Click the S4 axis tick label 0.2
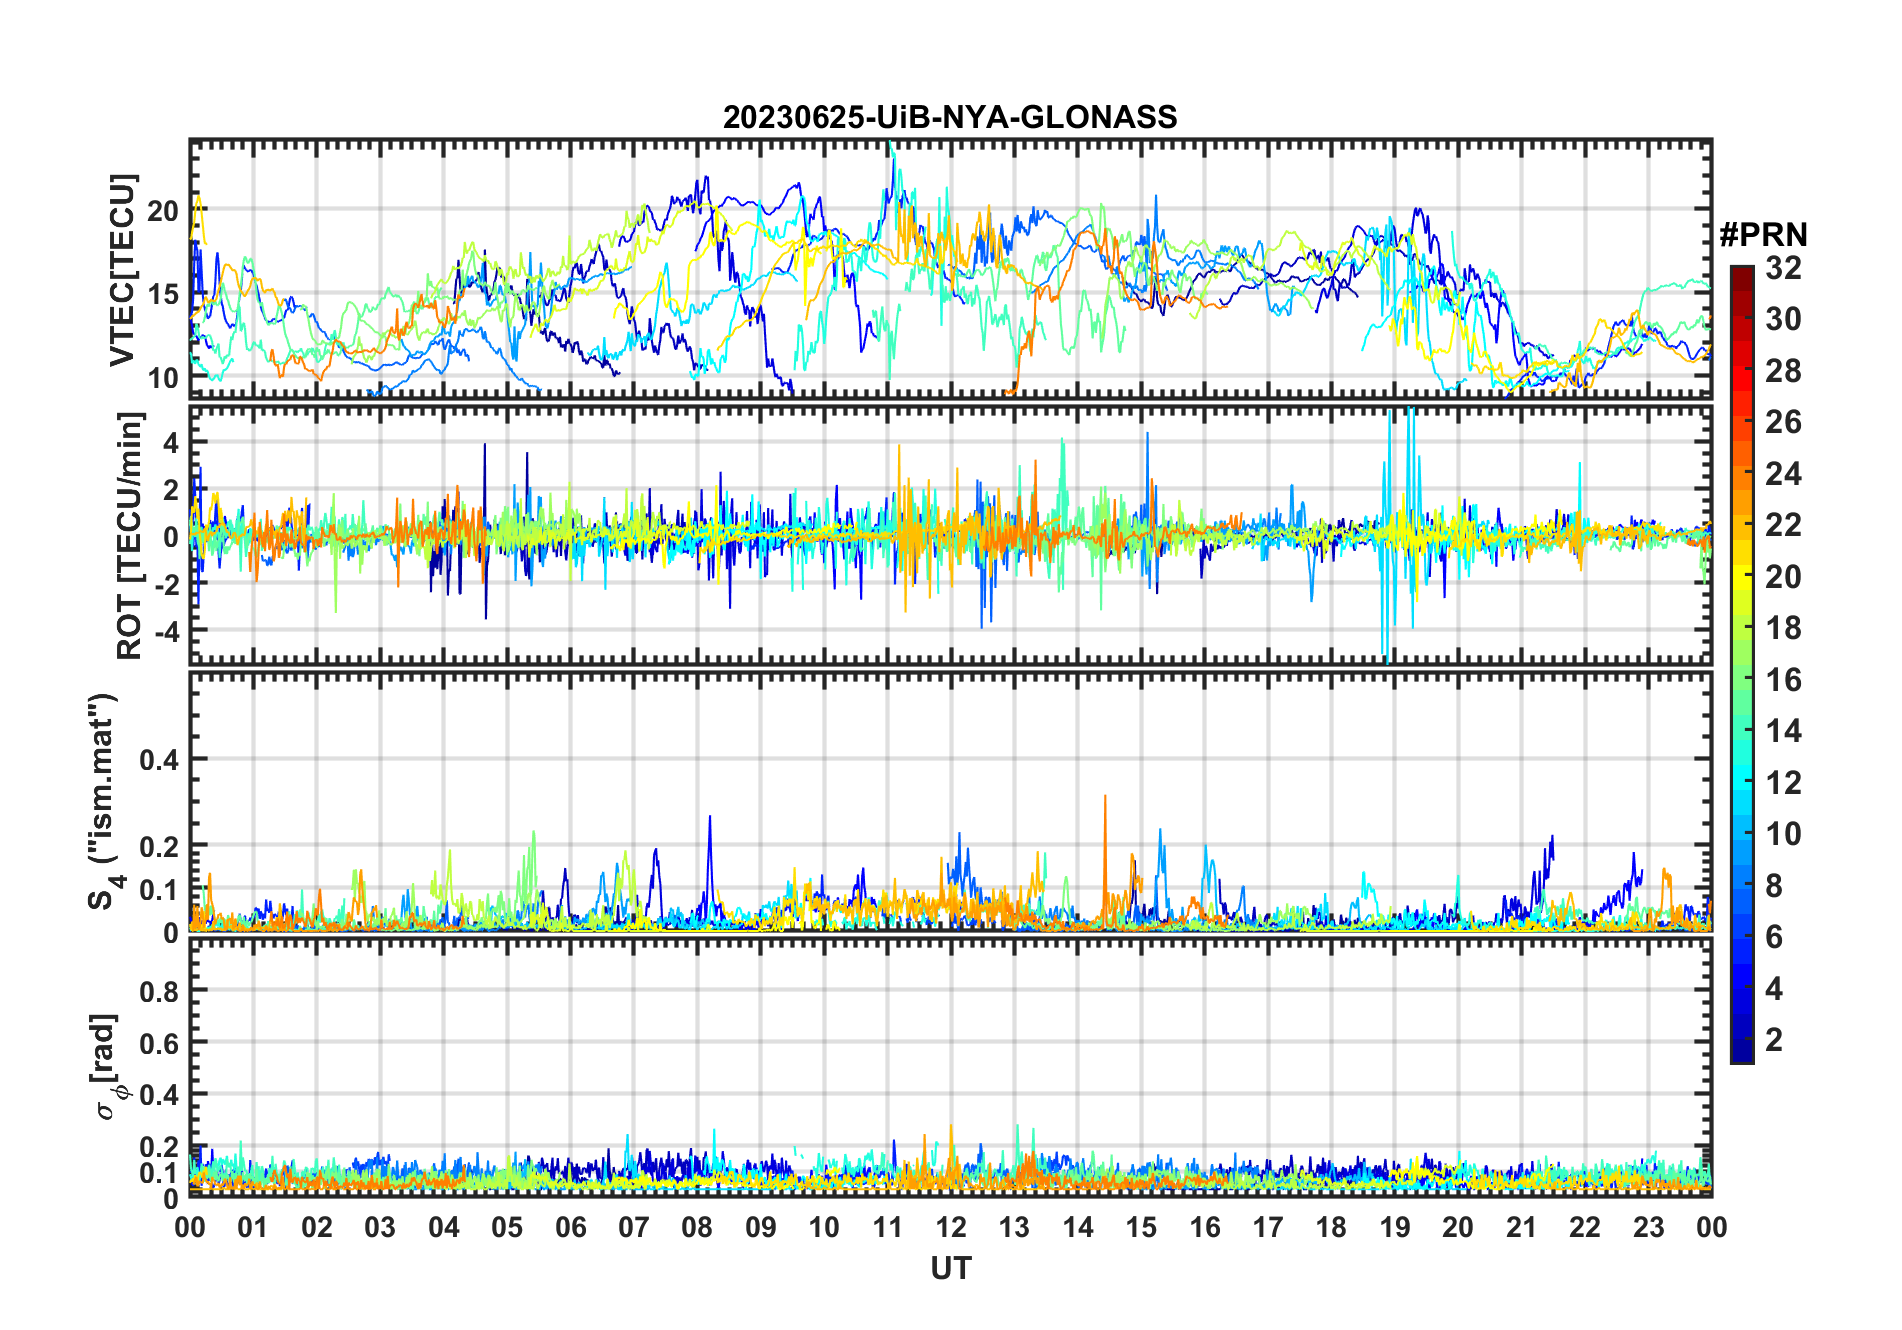The image size is (1902, 1330). tap(159, 846)
